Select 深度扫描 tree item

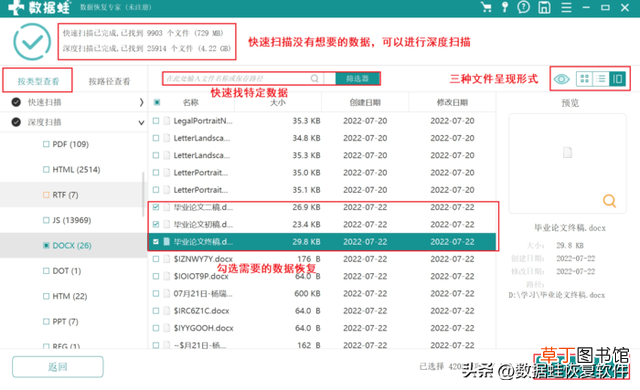tap(44, 122)
